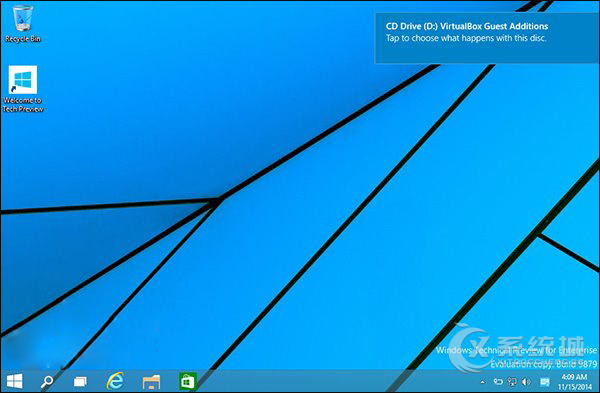Show hidden system tray icons
Viewport: 600px width, 393px height.
[483, 382]
